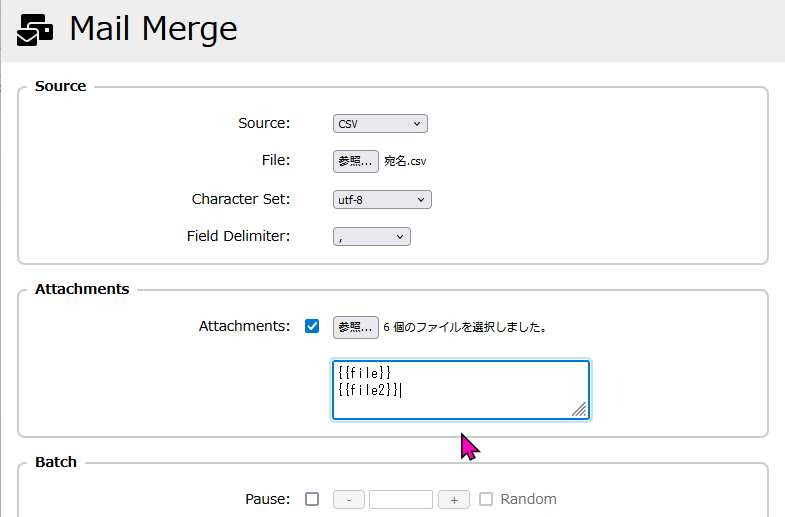Click the Character Set label
Viewport: 785px width, 517px height.
pos(241,199)
